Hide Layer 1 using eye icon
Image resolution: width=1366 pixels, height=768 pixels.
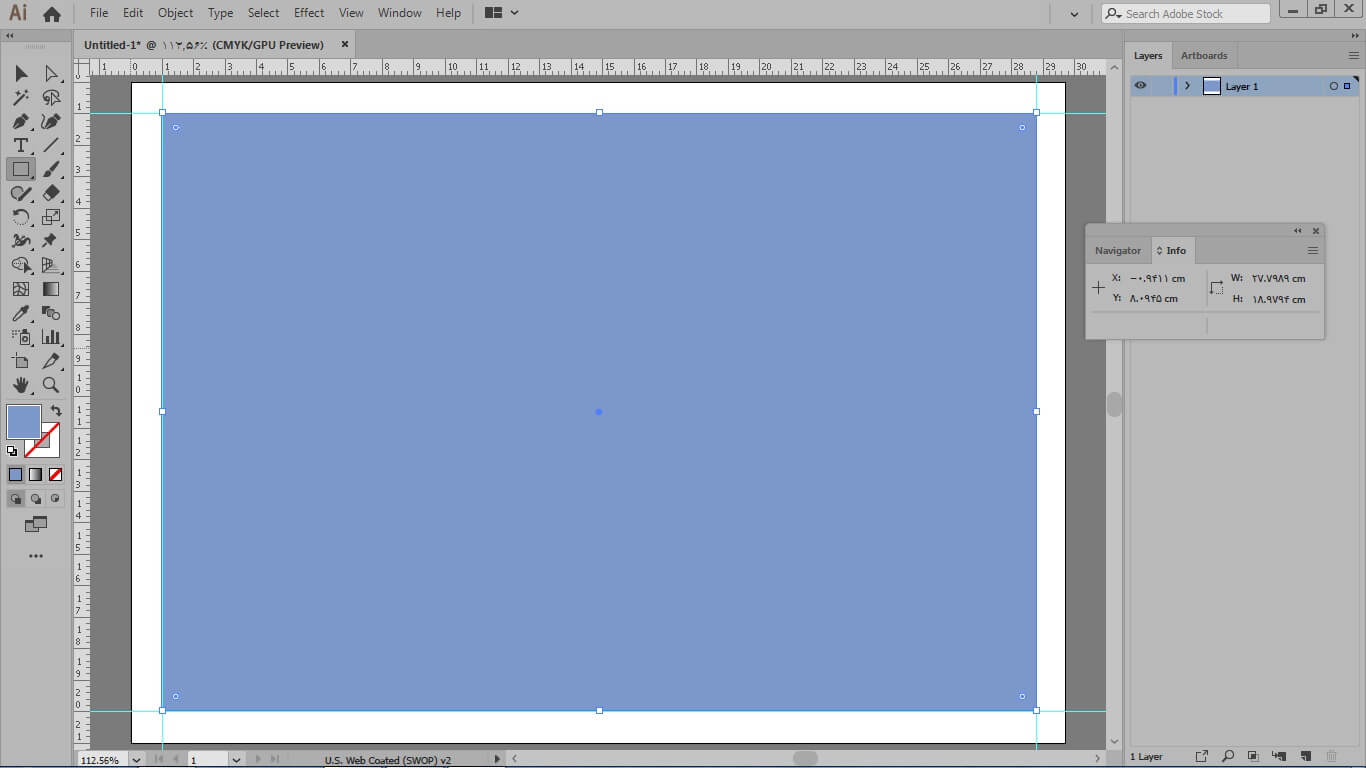click(x=1140, y=86)
